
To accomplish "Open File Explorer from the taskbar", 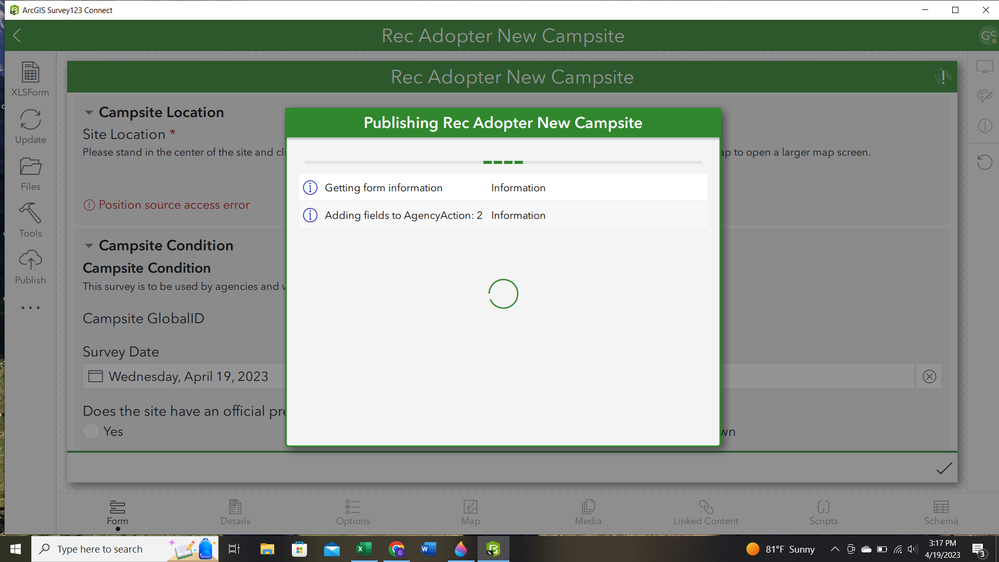I will (x=267, y=549).
